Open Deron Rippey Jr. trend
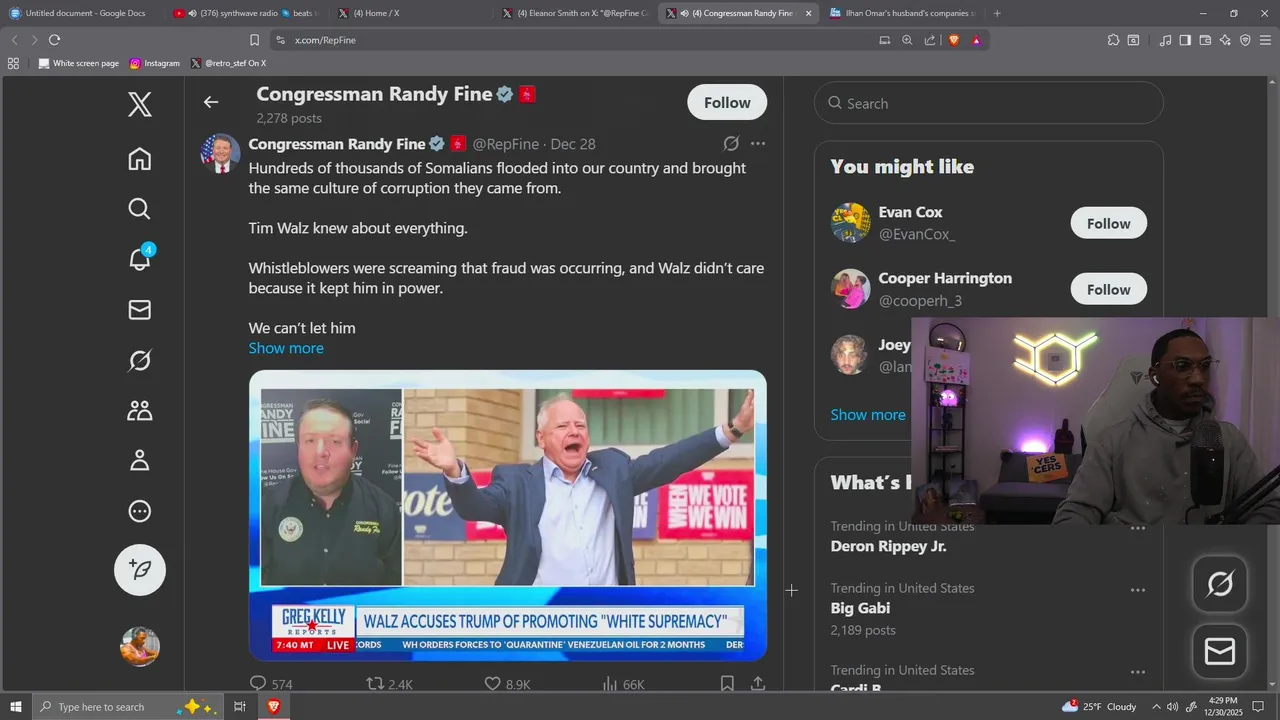This screenshot has width=1280, height=720. [888, 546]
